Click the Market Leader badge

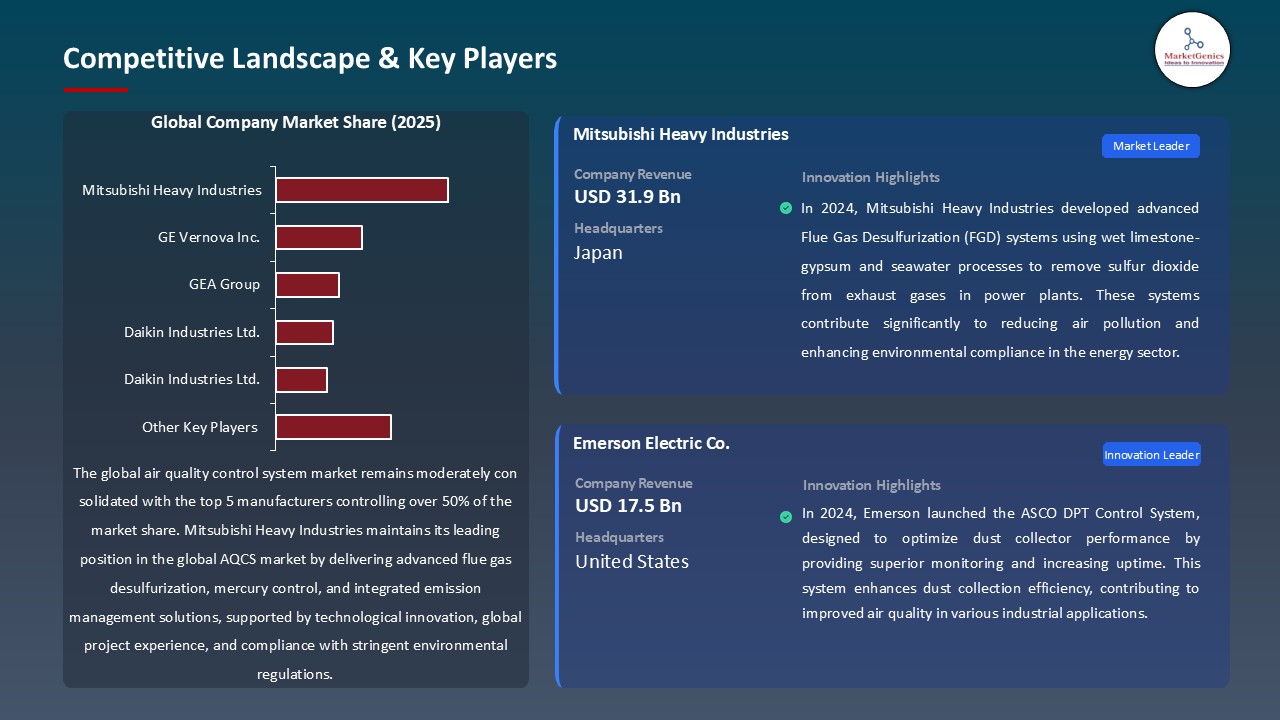[x=1150, y=146]
